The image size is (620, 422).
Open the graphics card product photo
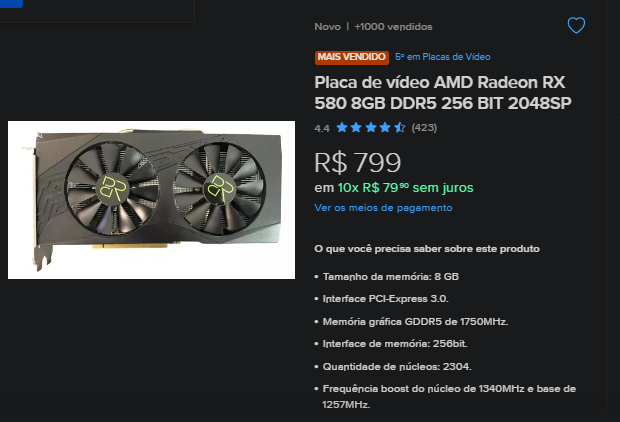(x=151, y=200)
